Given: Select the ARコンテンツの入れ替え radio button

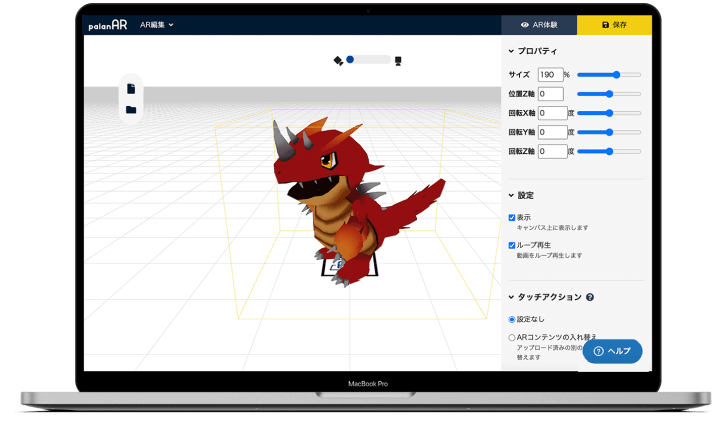Looking at the screenshot, I should point(512,338).
